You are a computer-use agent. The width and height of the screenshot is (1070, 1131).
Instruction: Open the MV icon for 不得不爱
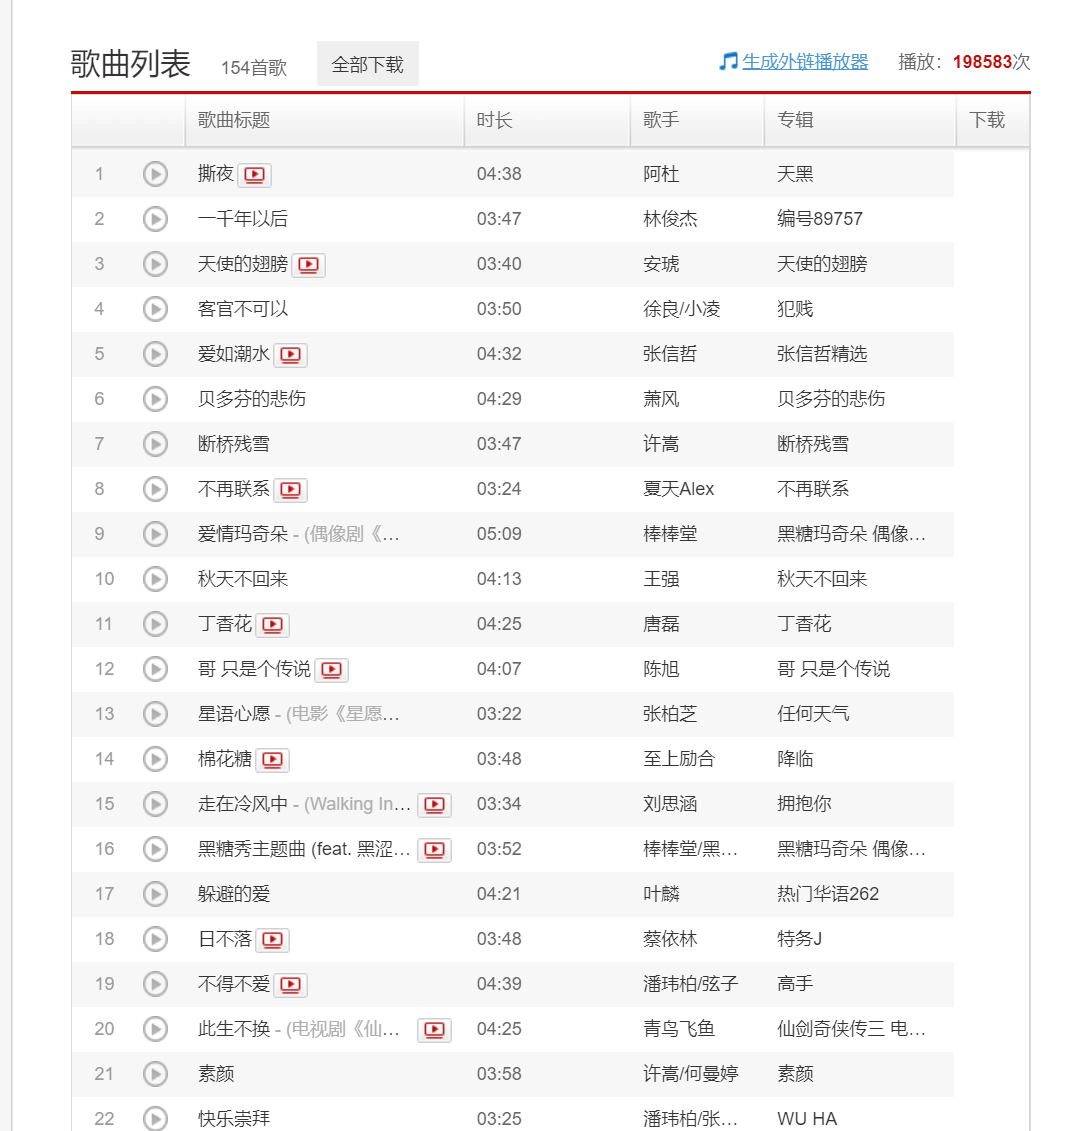(290, 984)
